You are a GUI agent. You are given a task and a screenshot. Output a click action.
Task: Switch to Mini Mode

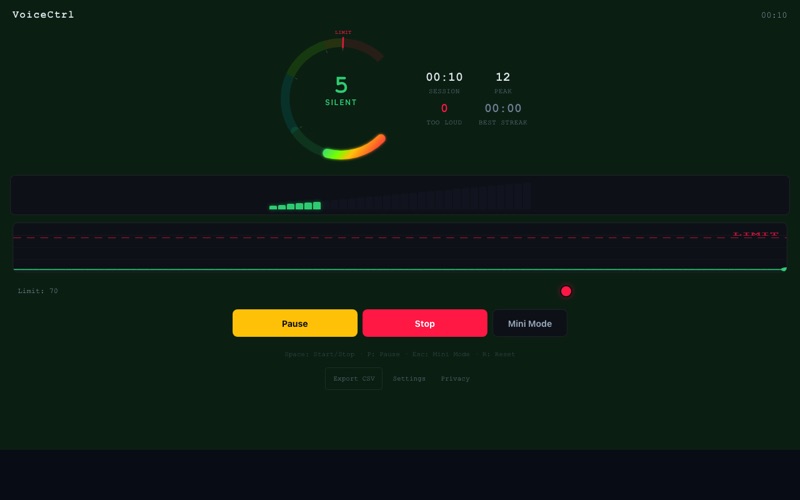click(x=530, y=323)
